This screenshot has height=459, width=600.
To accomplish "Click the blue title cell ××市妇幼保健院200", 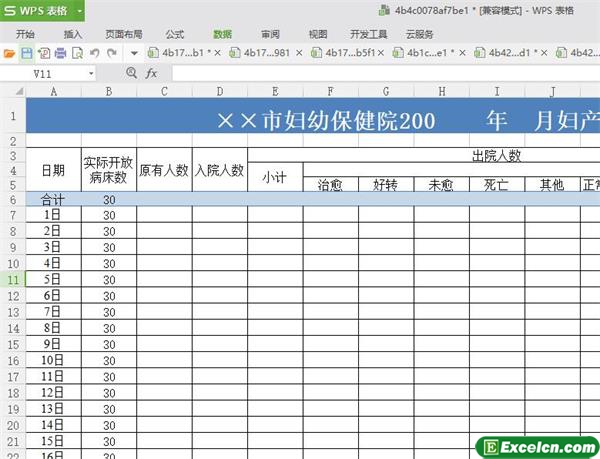I will tap(313, 116).
